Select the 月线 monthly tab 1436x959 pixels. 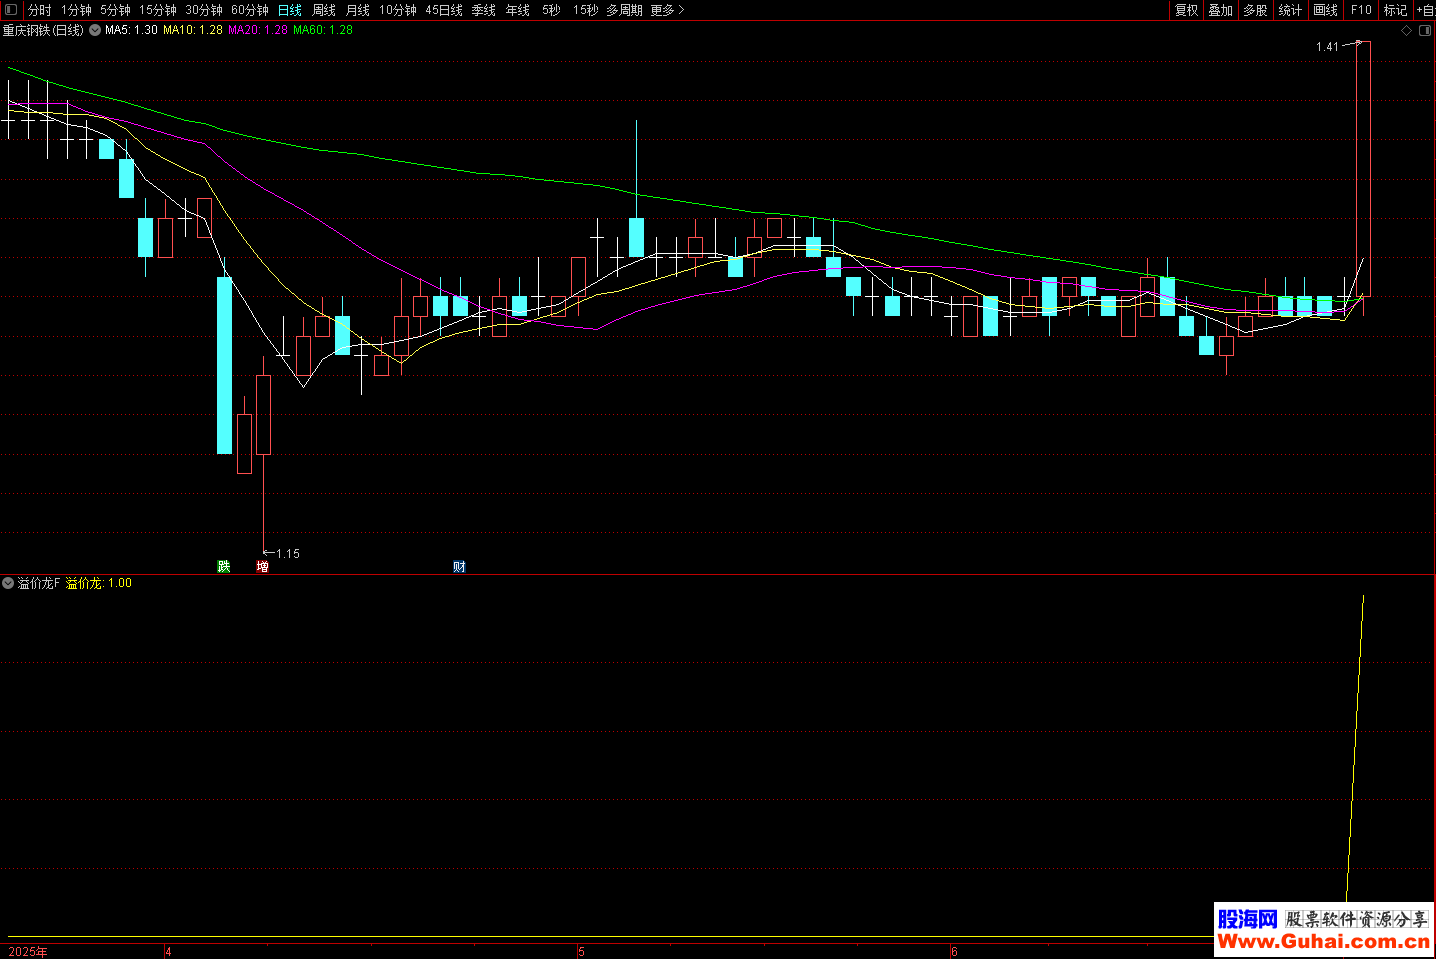pos(358,10)
